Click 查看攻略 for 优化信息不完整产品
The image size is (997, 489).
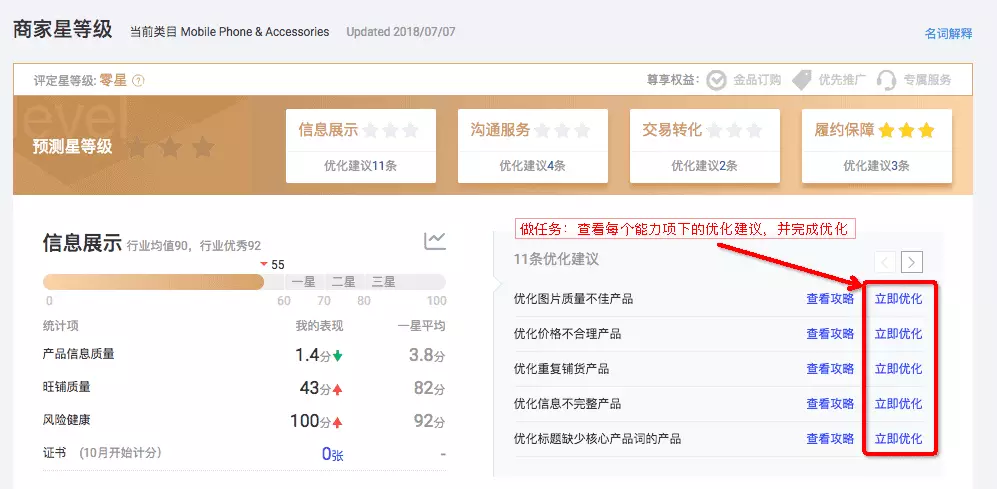(830, 403)
